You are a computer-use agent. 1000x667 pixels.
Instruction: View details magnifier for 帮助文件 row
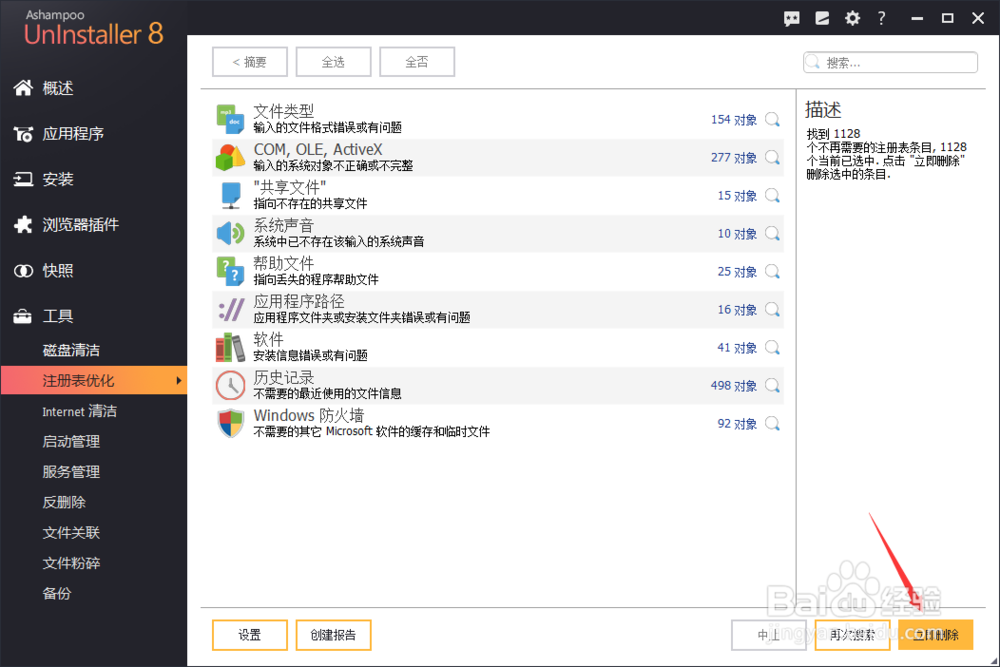772,272
